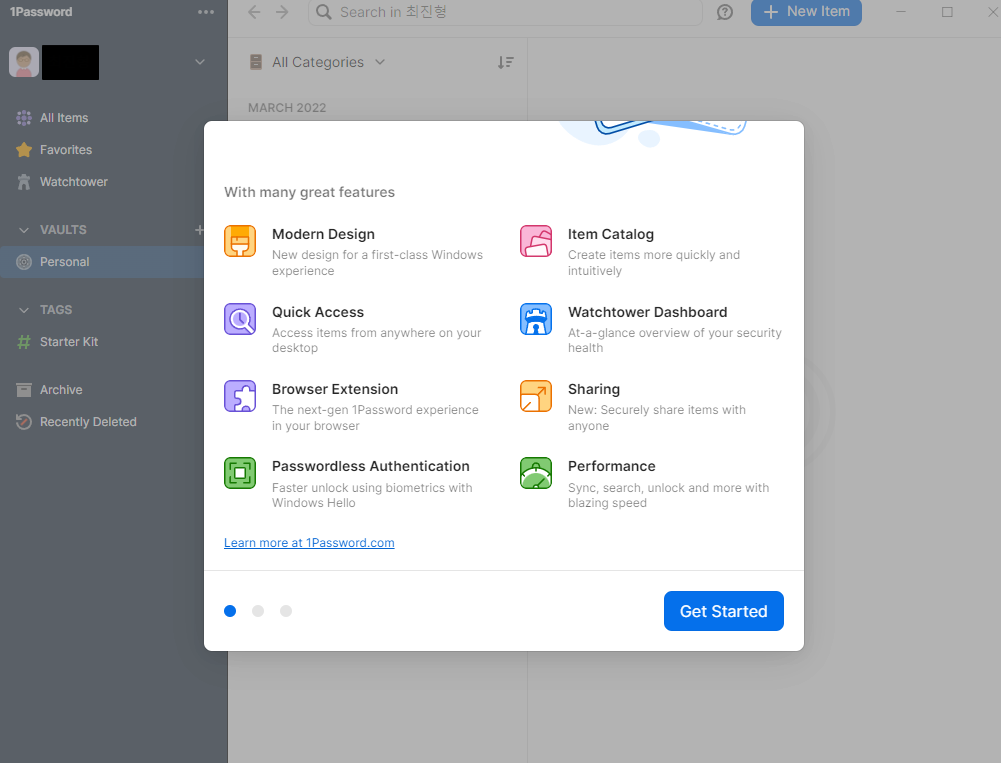Select the second onboarding page dot

[258, 611]
